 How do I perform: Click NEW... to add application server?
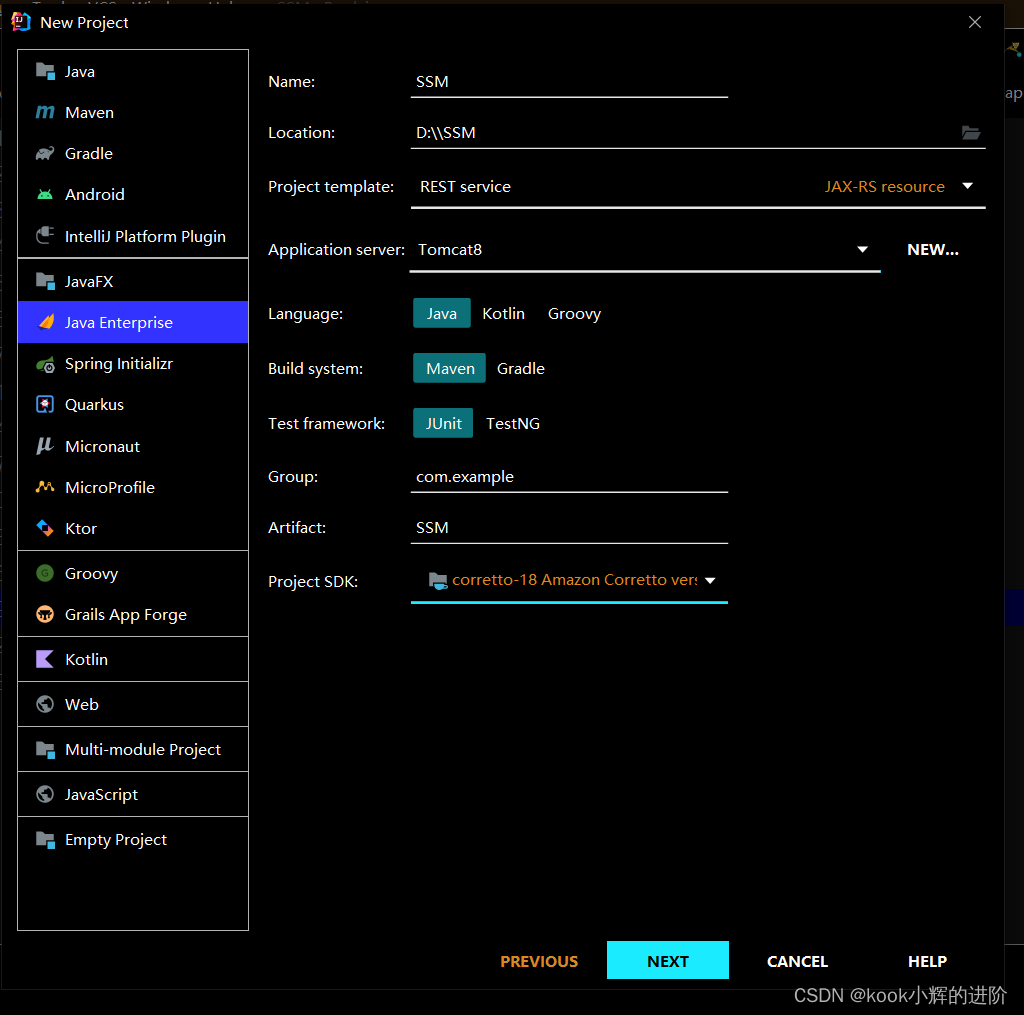point(933,250)
